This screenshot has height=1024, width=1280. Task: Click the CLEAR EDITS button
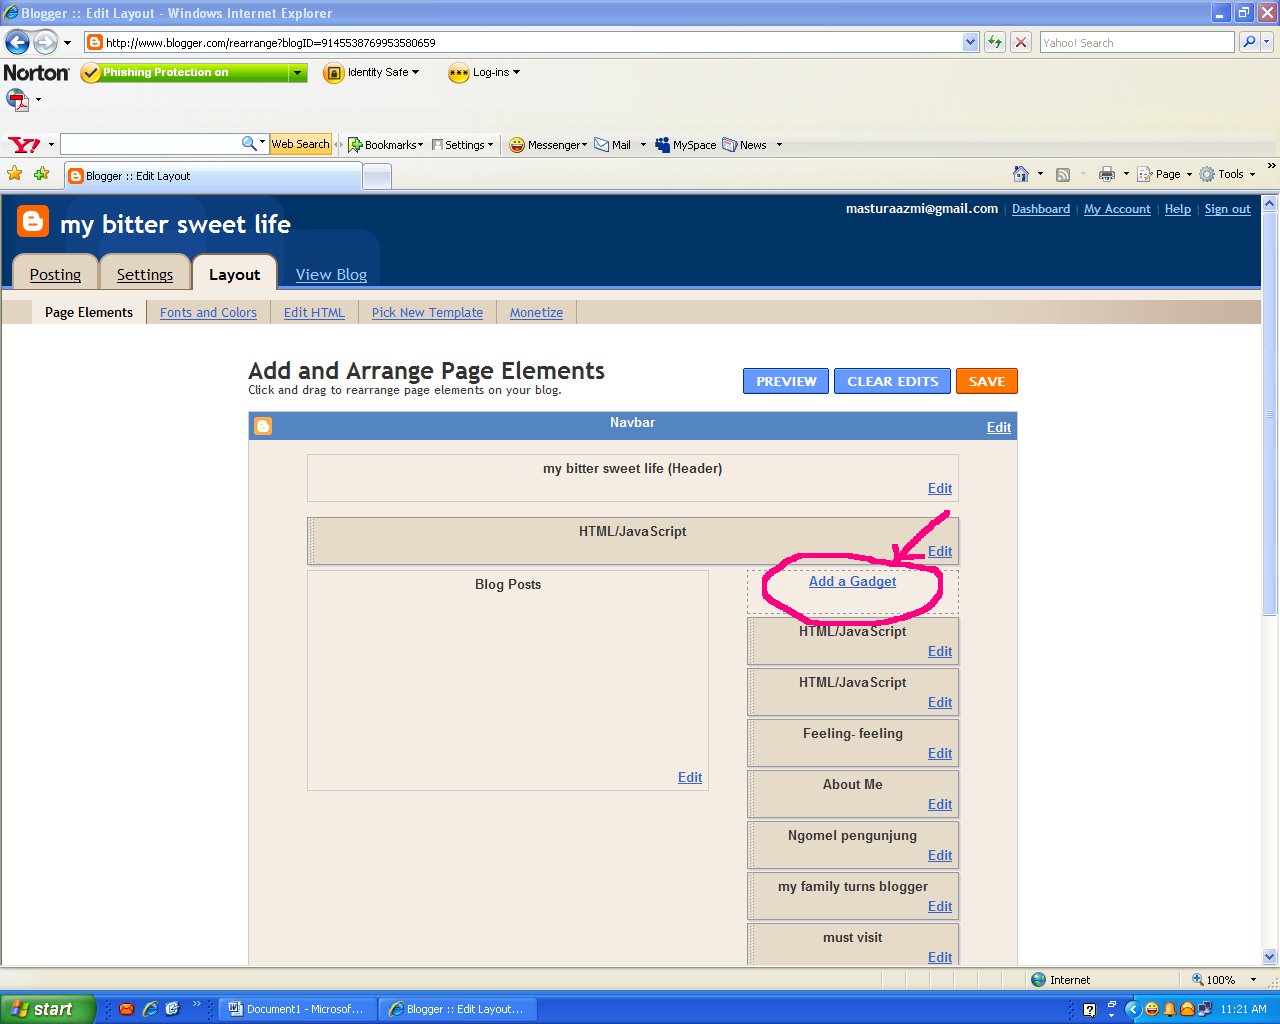click(893, 381)
